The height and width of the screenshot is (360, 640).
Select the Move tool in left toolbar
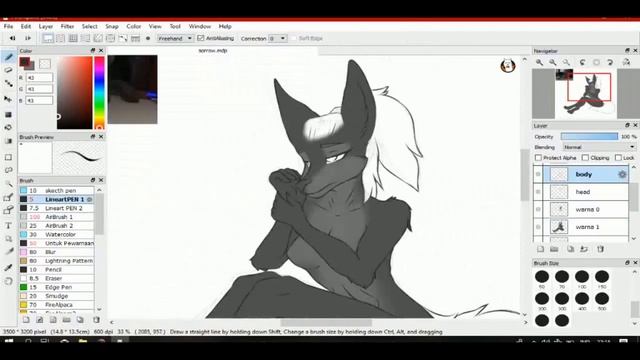(9, 99)
